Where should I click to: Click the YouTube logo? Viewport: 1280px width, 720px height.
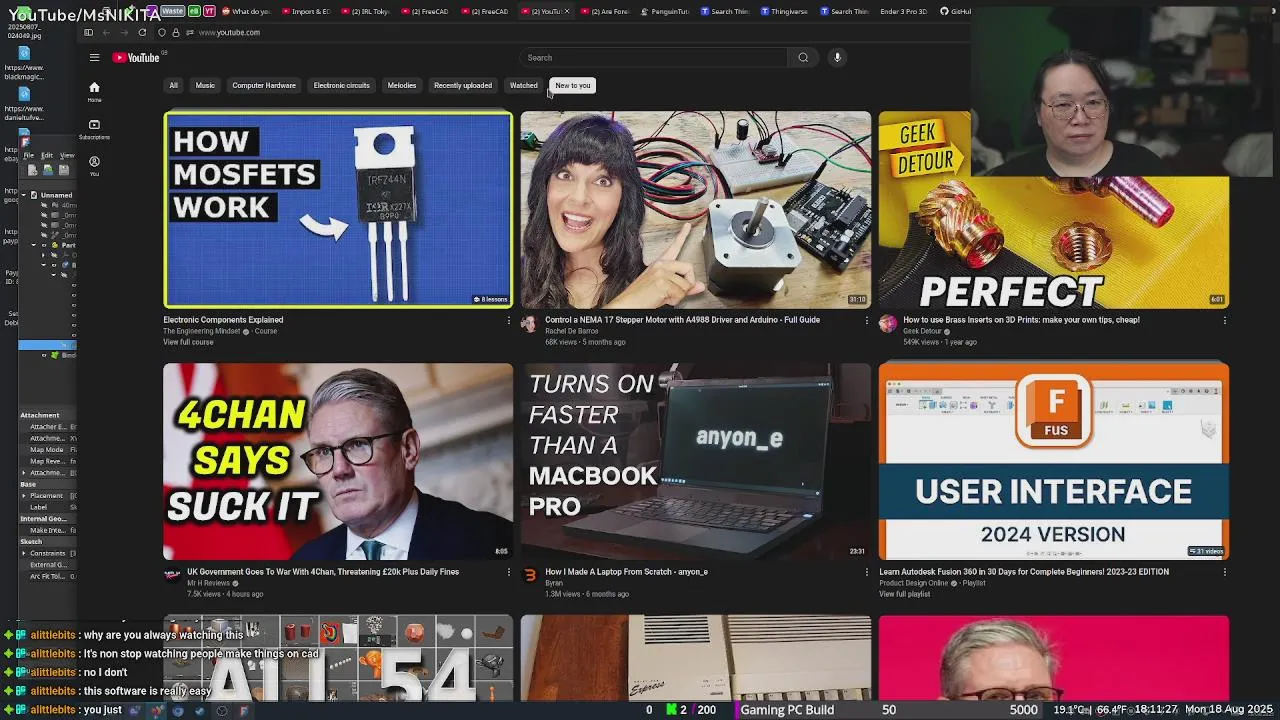[x=136, y=58]
